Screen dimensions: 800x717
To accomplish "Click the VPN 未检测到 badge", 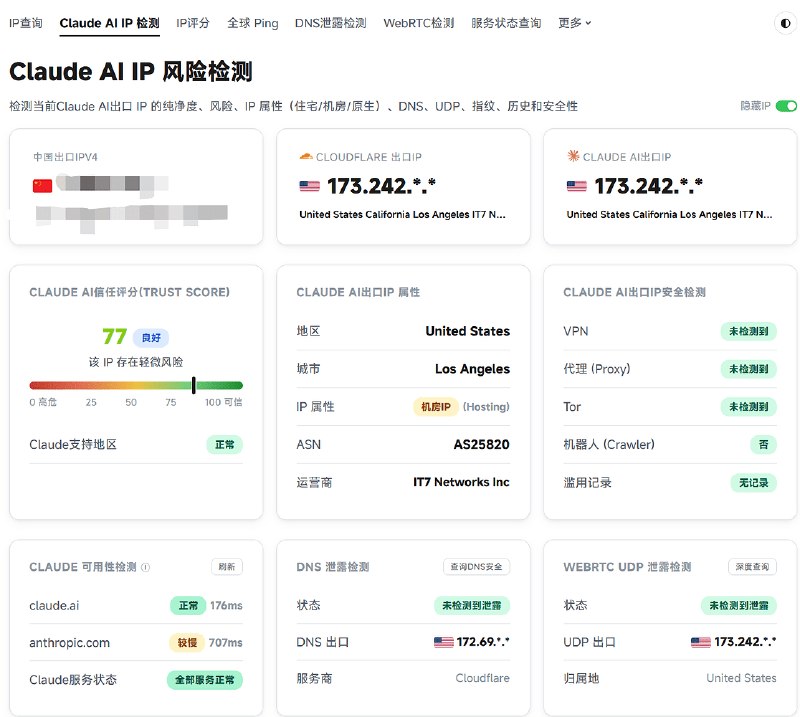I will 748,331.
